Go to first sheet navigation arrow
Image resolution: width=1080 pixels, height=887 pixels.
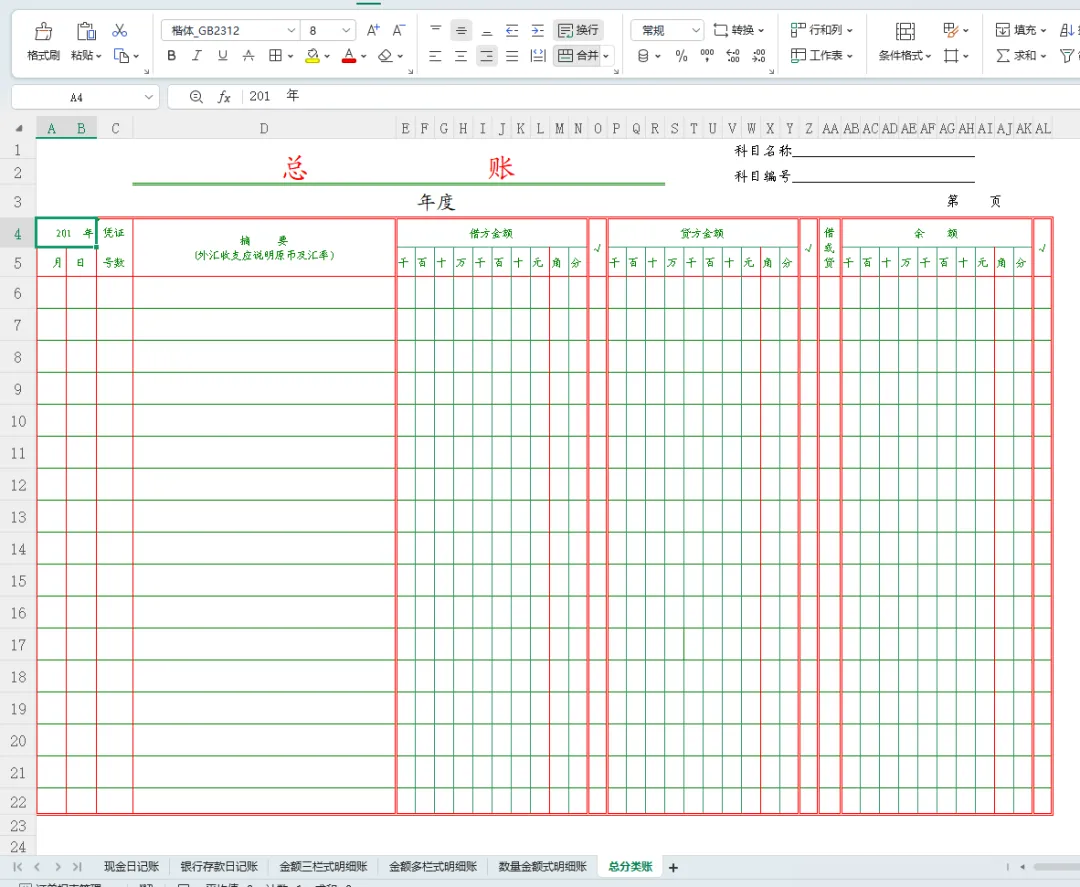(x=18, y=867)
